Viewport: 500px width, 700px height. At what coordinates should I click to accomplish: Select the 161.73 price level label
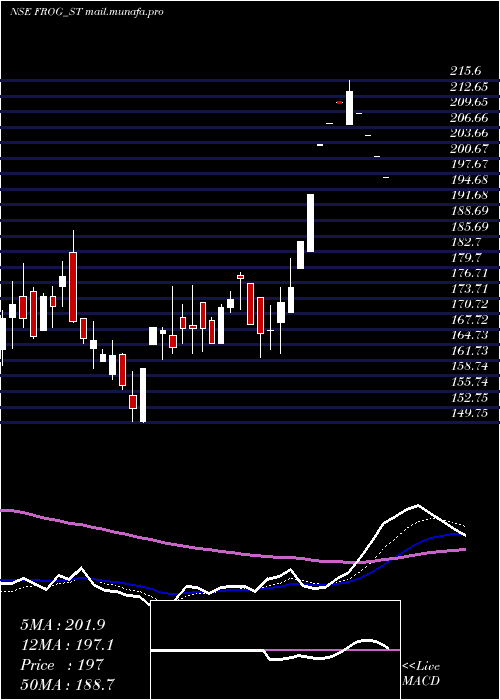pyautogui.click(x=469, y=351)
